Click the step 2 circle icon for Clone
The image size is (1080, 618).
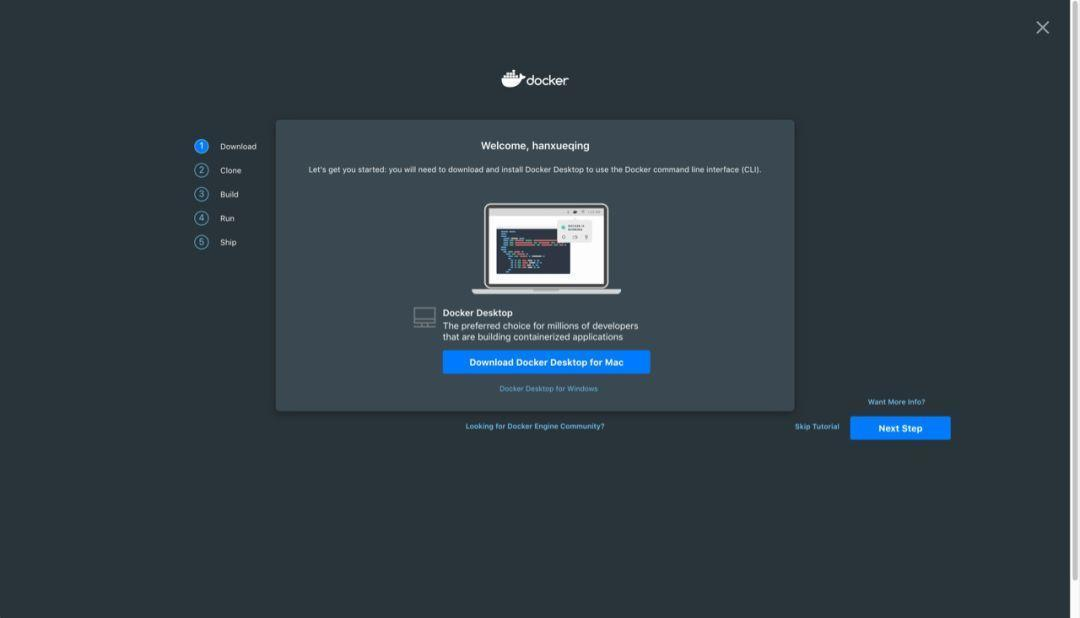click(x=201, y=170)
